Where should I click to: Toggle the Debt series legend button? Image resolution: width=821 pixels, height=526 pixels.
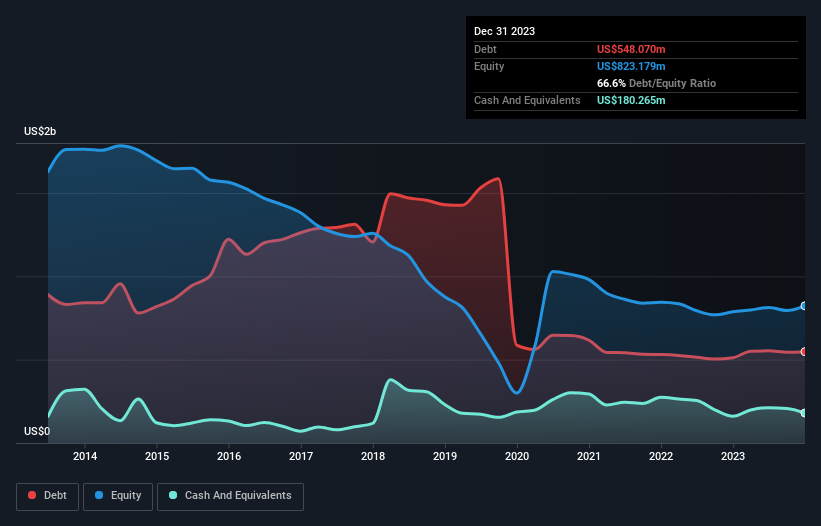pos(48,496)
